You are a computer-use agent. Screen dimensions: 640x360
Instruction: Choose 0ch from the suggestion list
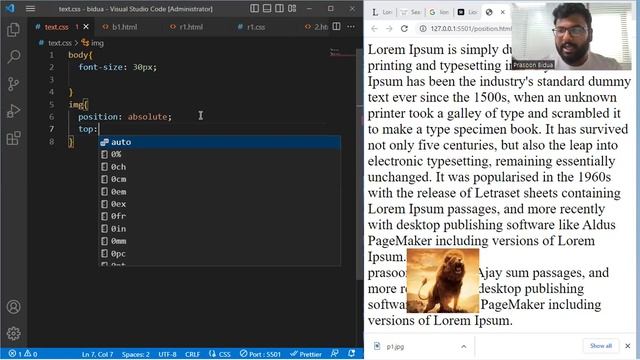click(x=220, y=167)
